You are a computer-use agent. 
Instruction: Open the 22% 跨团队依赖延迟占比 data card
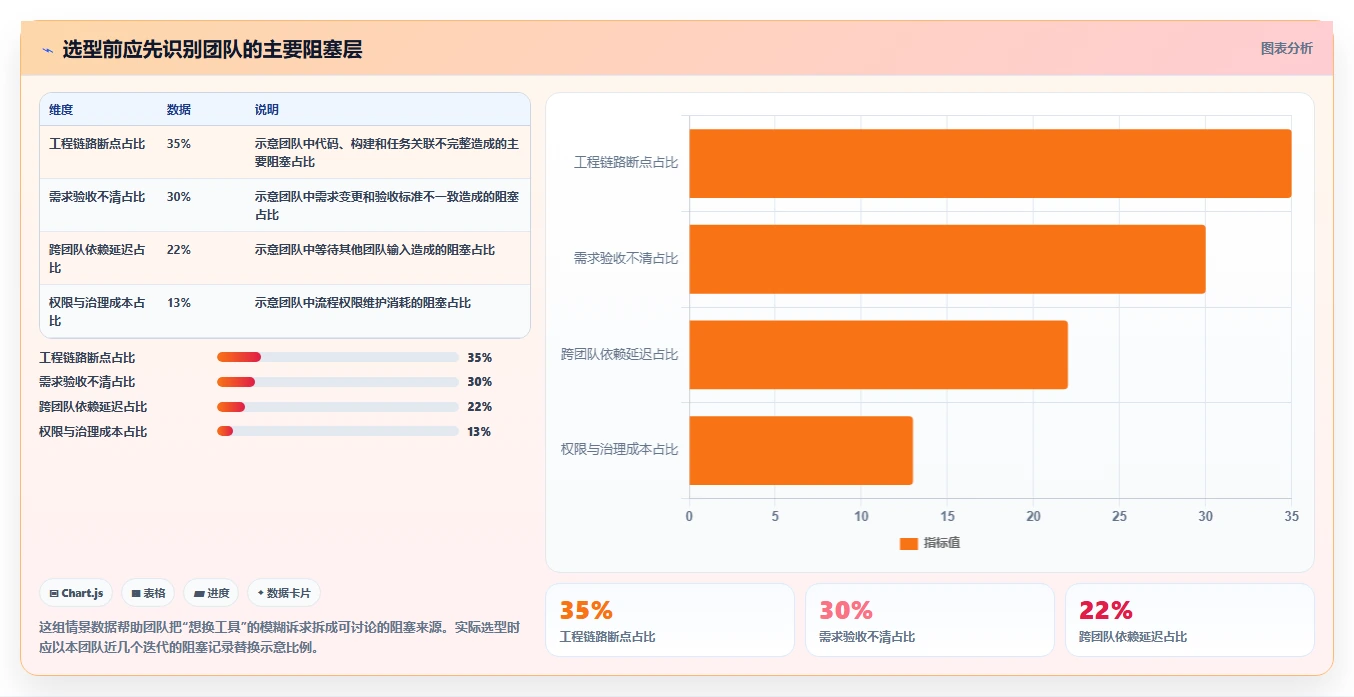pyautogui.click(x=1190, y=620)
